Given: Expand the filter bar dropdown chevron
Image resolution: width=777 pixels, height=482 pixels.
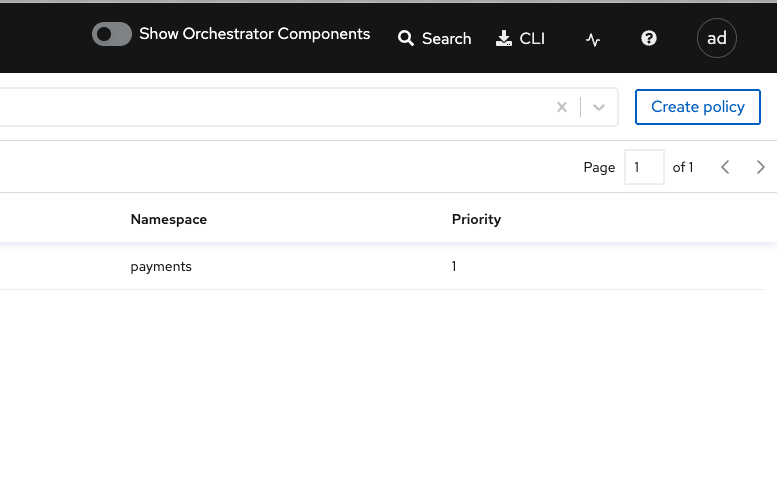Looking at the screenshot, I should point(599,107).
